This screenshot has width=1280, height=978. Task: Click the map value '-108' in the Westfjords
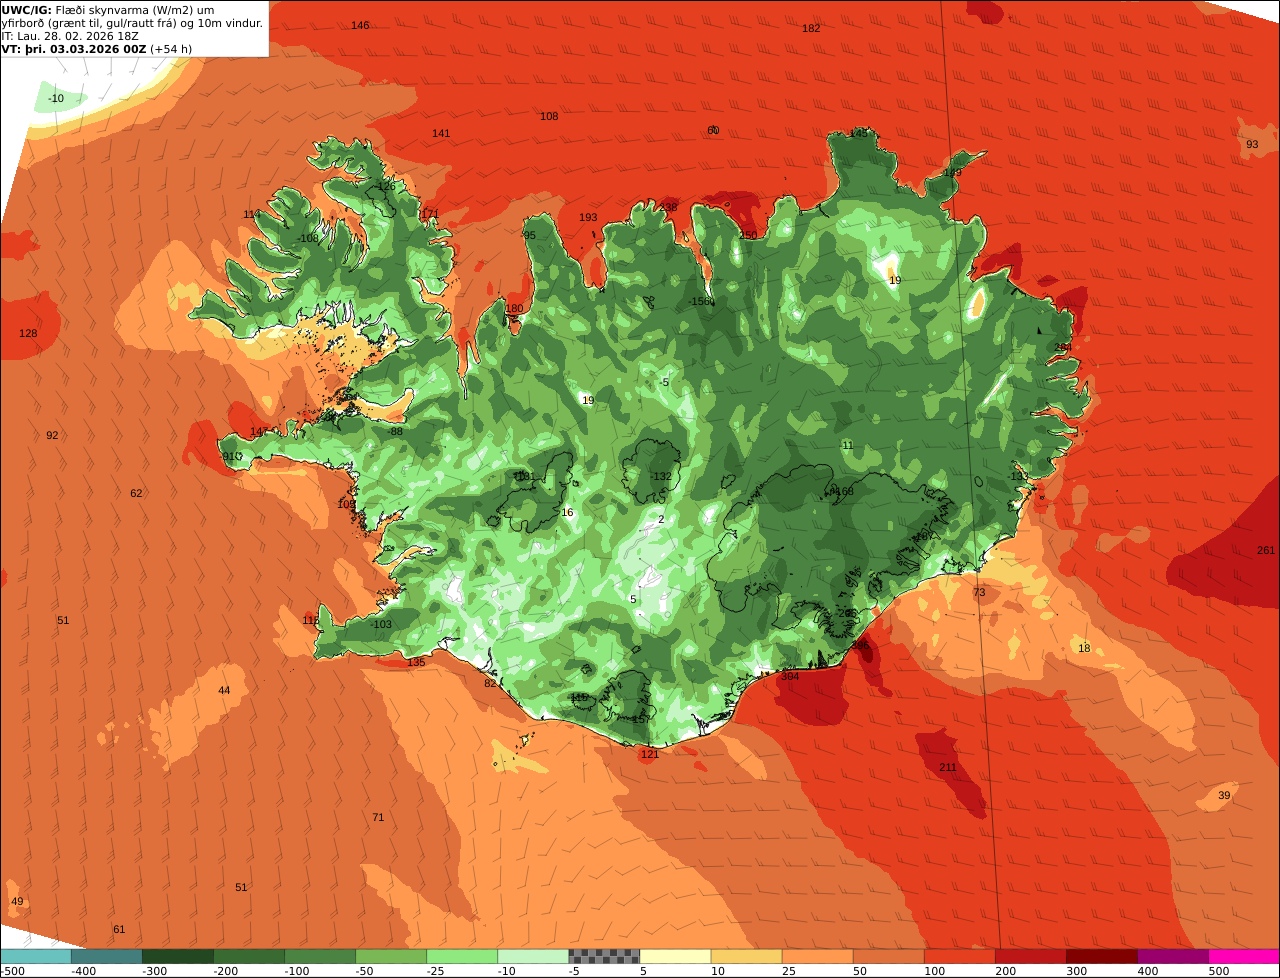click(x=307, y=238)
